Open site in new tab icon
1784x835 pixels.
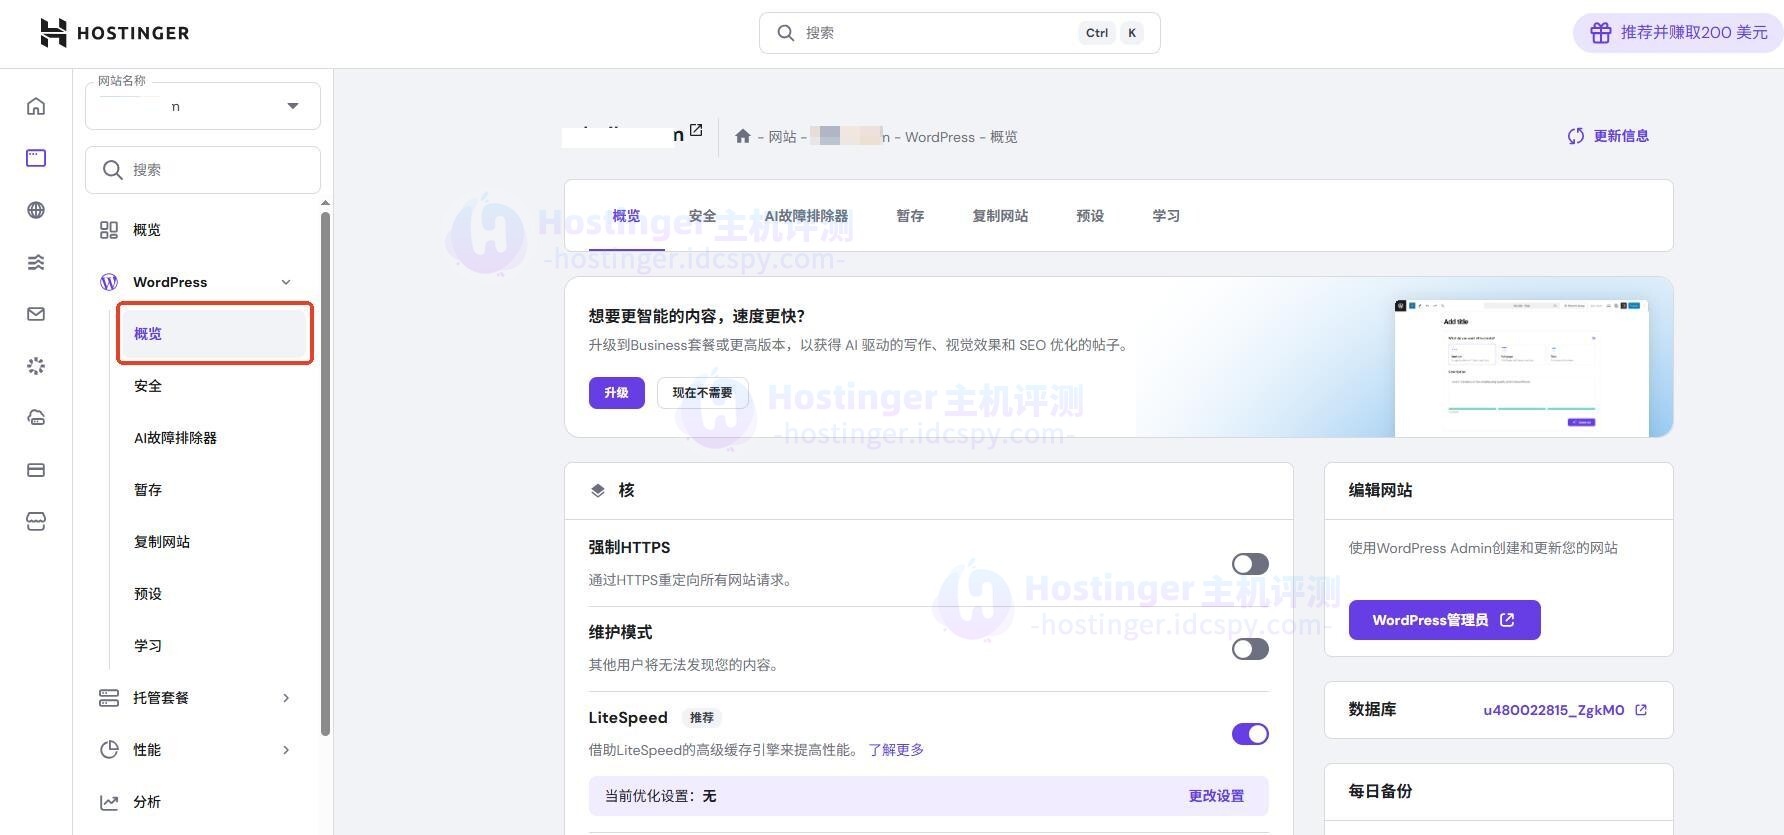[x=696, y=130]
